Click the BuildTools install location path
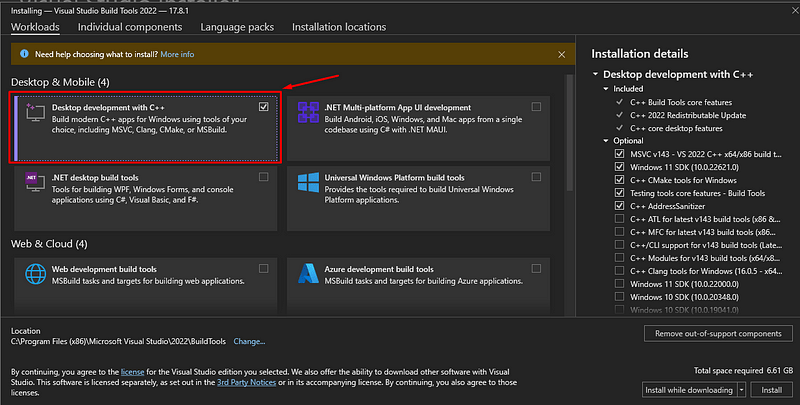The image size is (800, 405). pyautogui.click(x=118, y=341)
